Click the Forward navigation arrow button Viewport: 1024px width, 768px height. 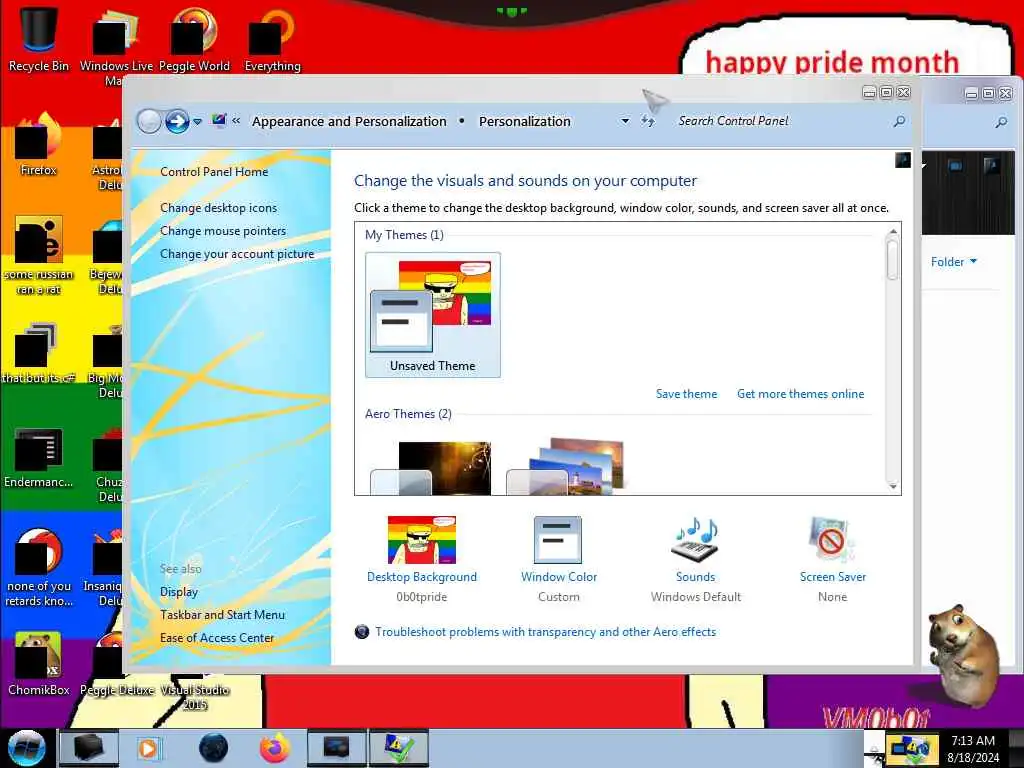point(177,121)
